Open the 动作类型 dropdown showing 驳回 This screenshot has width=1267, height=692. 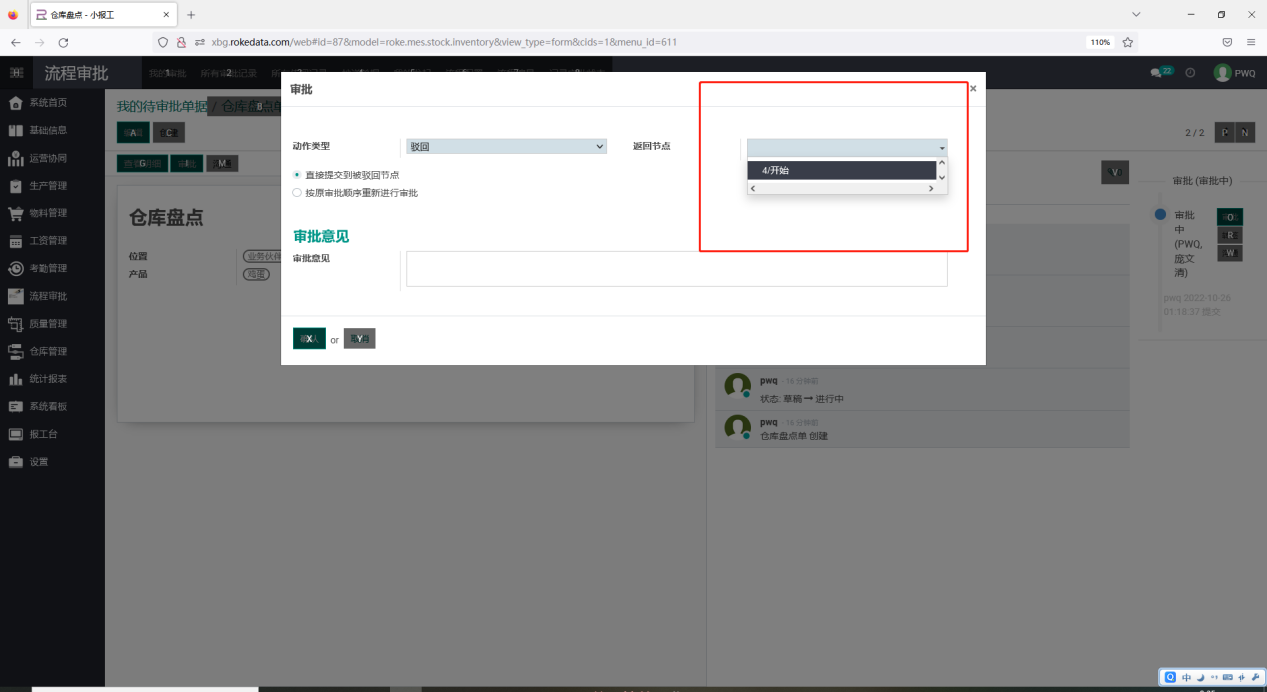(x=506, y=146)
